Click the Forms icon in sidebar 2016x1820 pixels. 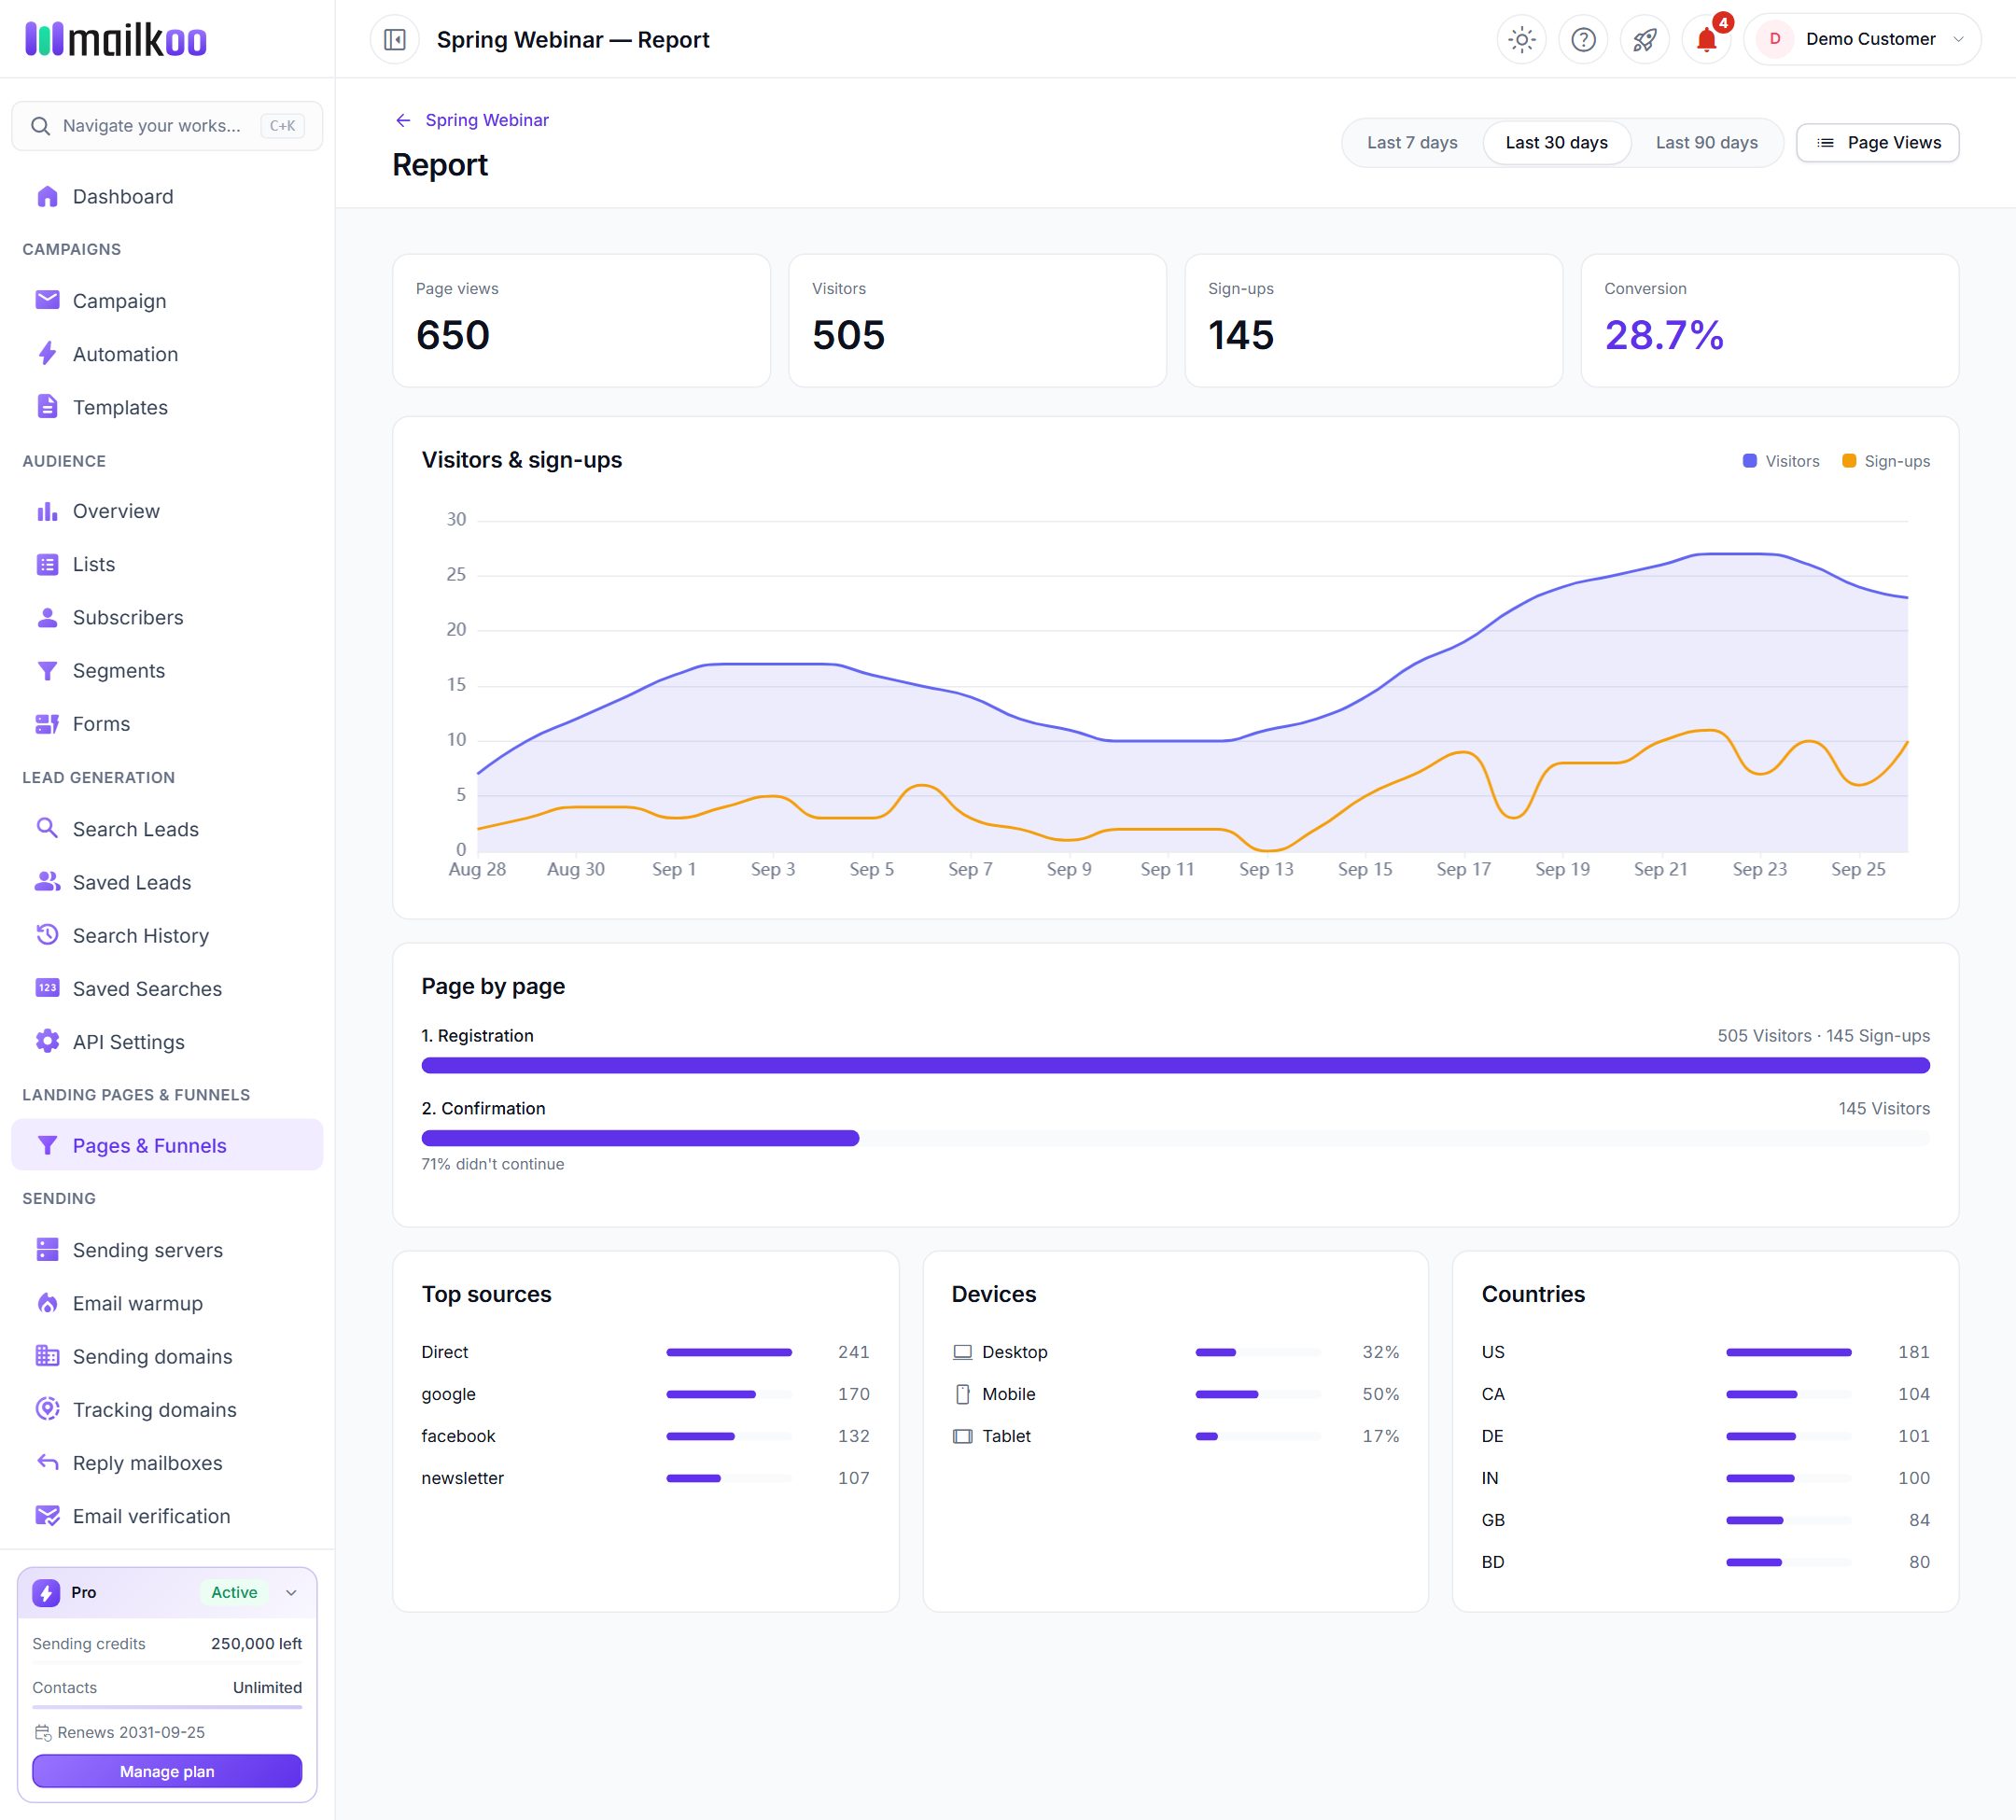(47, 723)
